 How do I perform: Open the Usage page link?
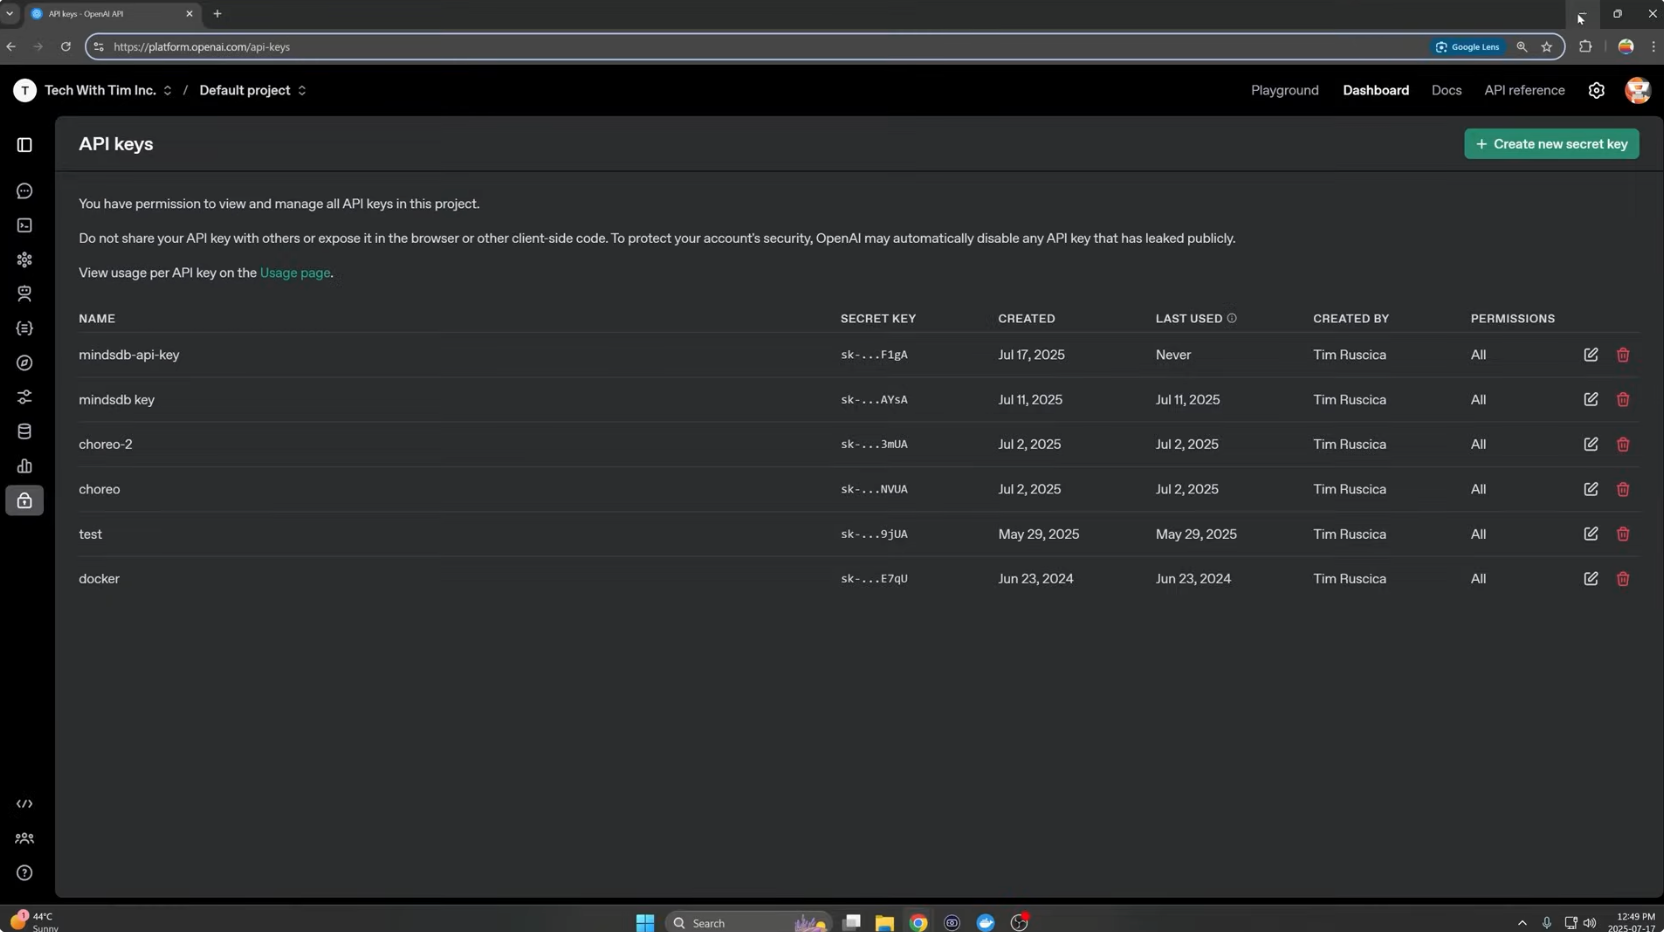(295, 272)
